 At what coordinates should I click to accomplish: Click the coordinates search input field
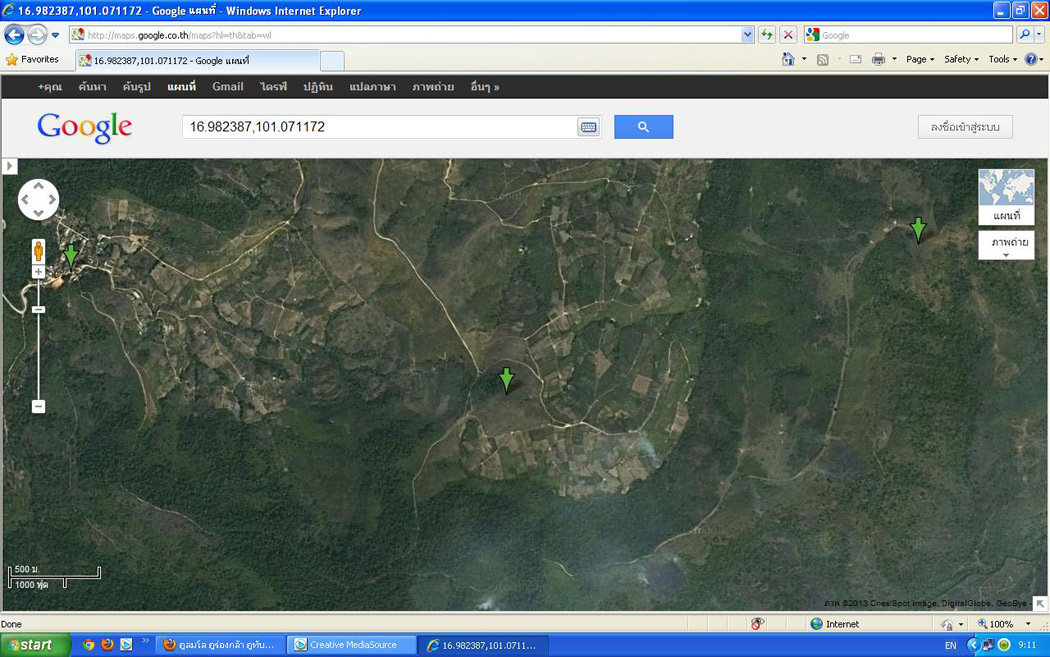pos(378,127)
